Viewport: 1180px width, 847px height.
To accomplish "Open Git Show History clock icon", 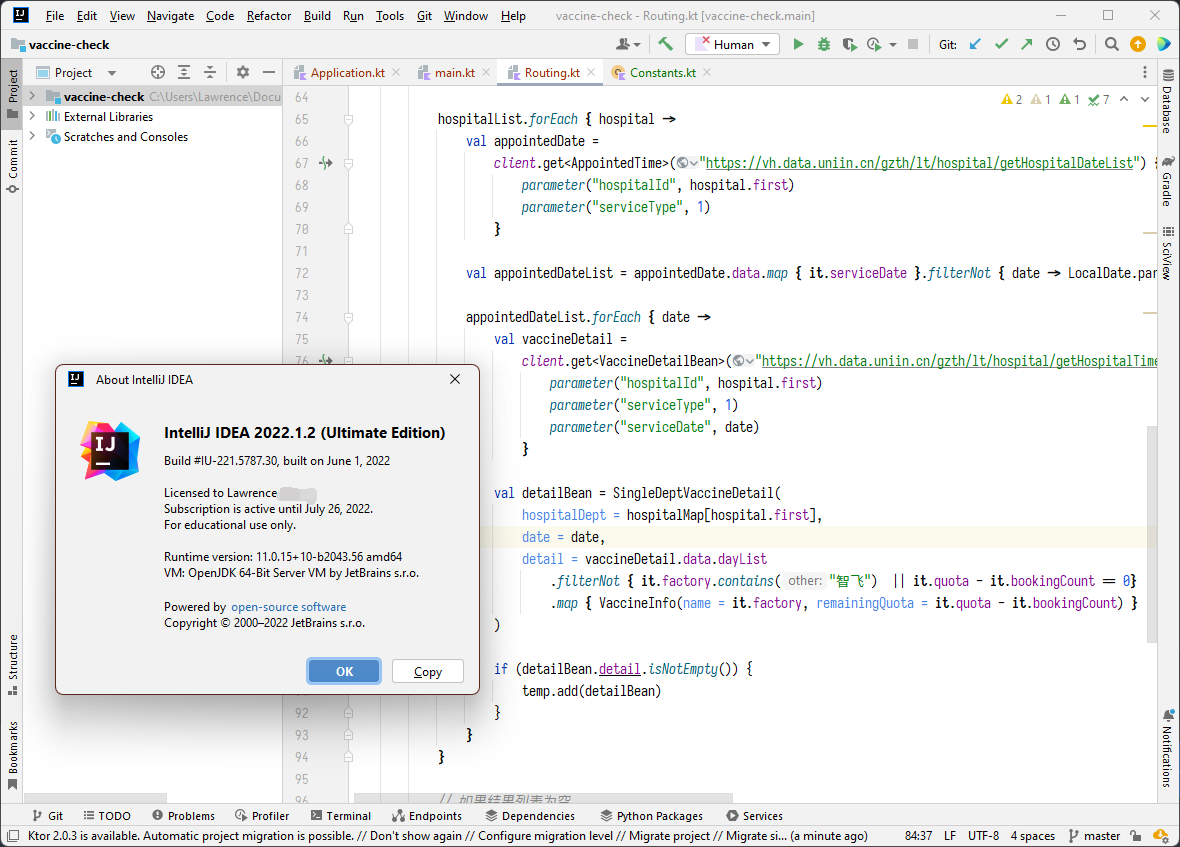I will [1053, 44].
